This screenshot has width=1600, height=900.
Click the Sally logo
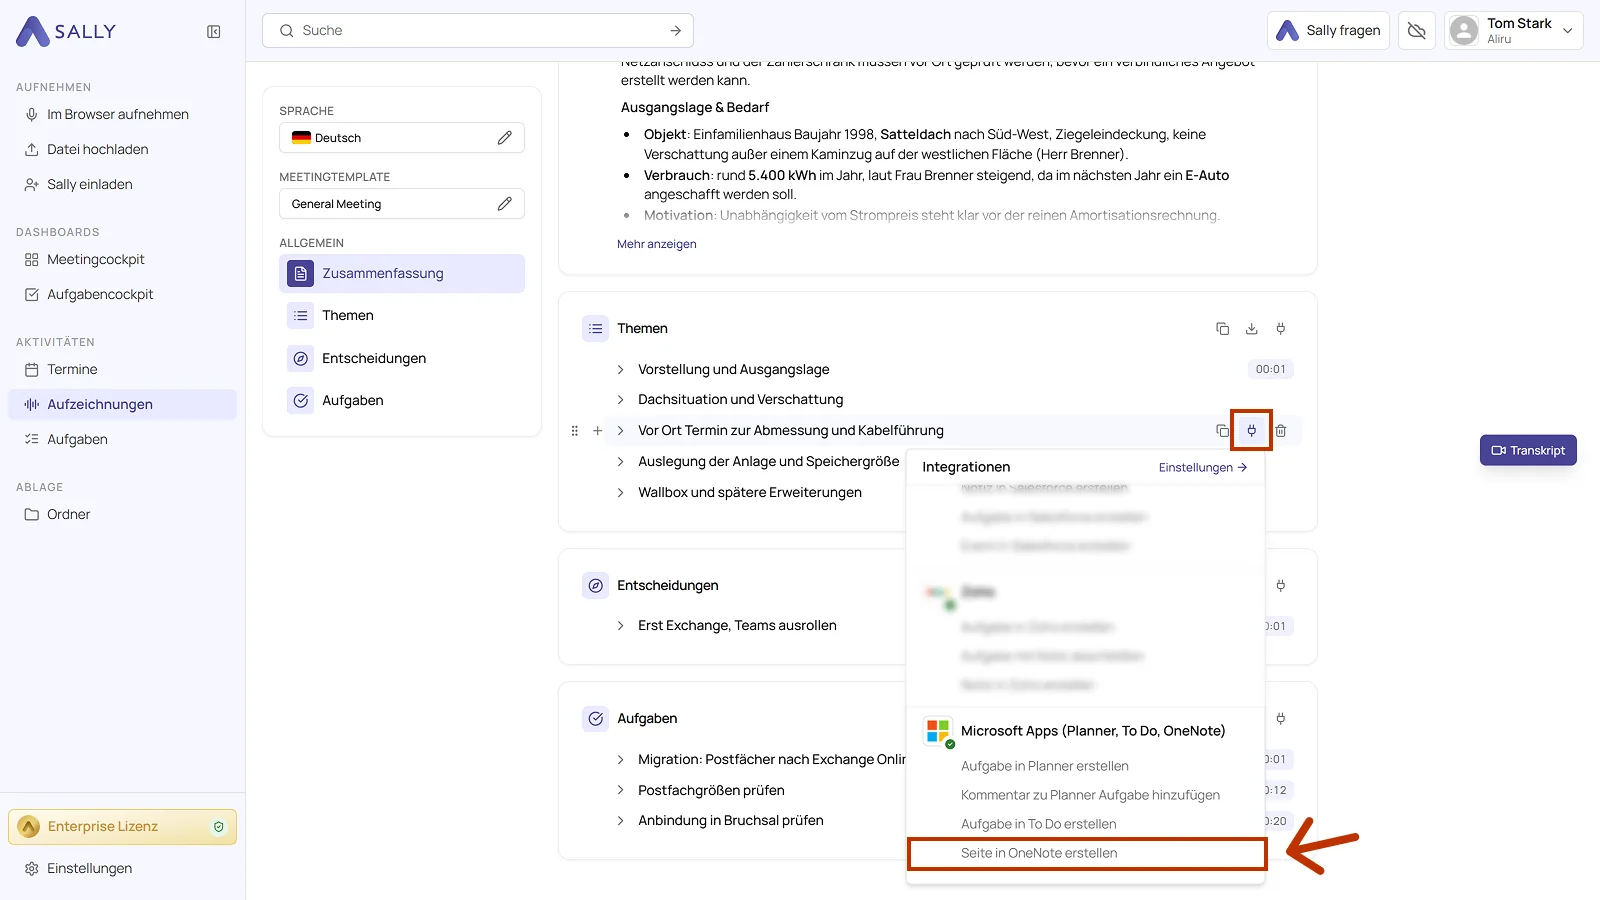(66, 32)
